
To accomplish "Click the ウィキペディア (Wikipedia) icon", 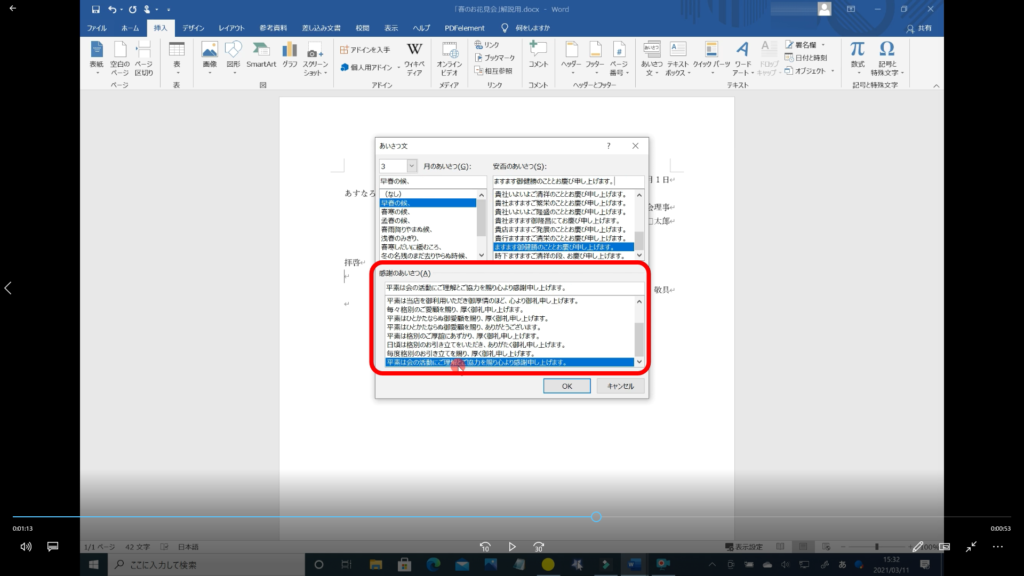I will click(x=414, y=56).
